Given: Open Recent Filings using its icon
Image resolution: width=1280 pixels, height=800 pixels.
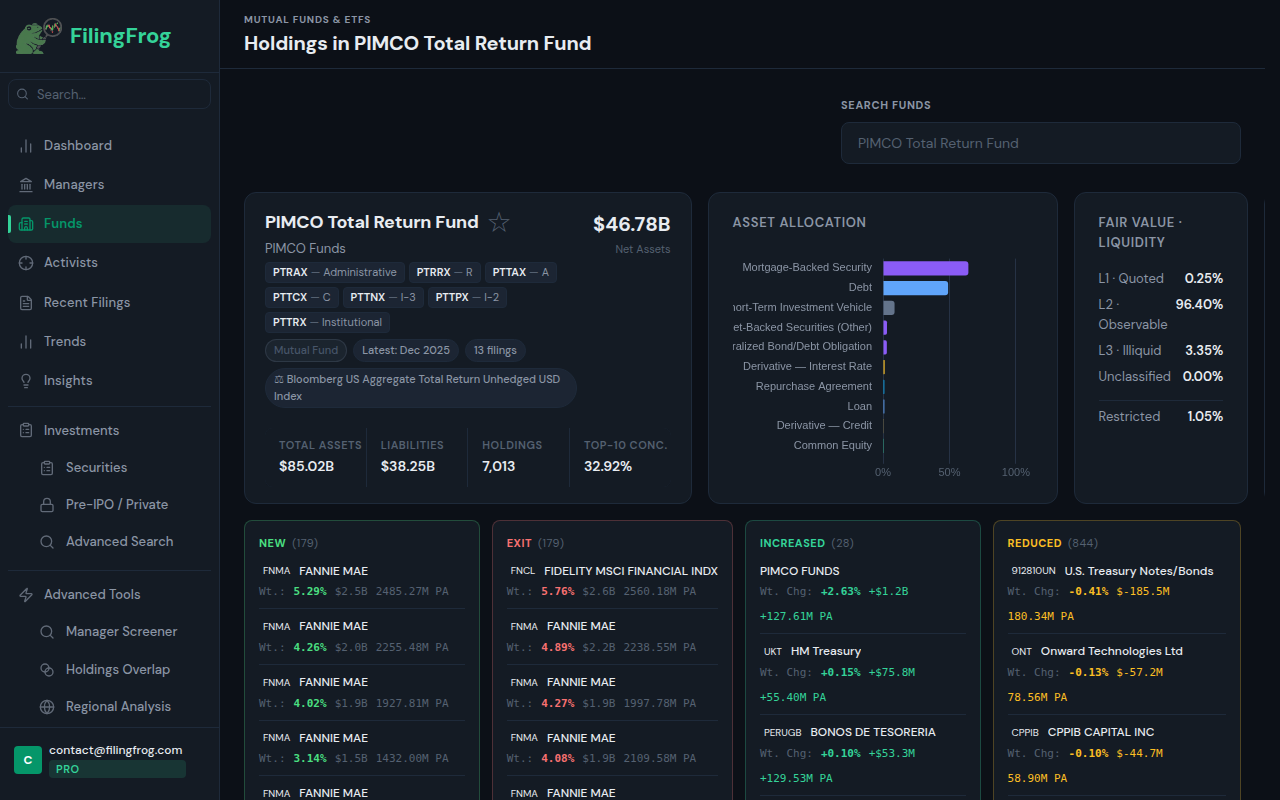Looking at the screenshot, I should 25,302.
